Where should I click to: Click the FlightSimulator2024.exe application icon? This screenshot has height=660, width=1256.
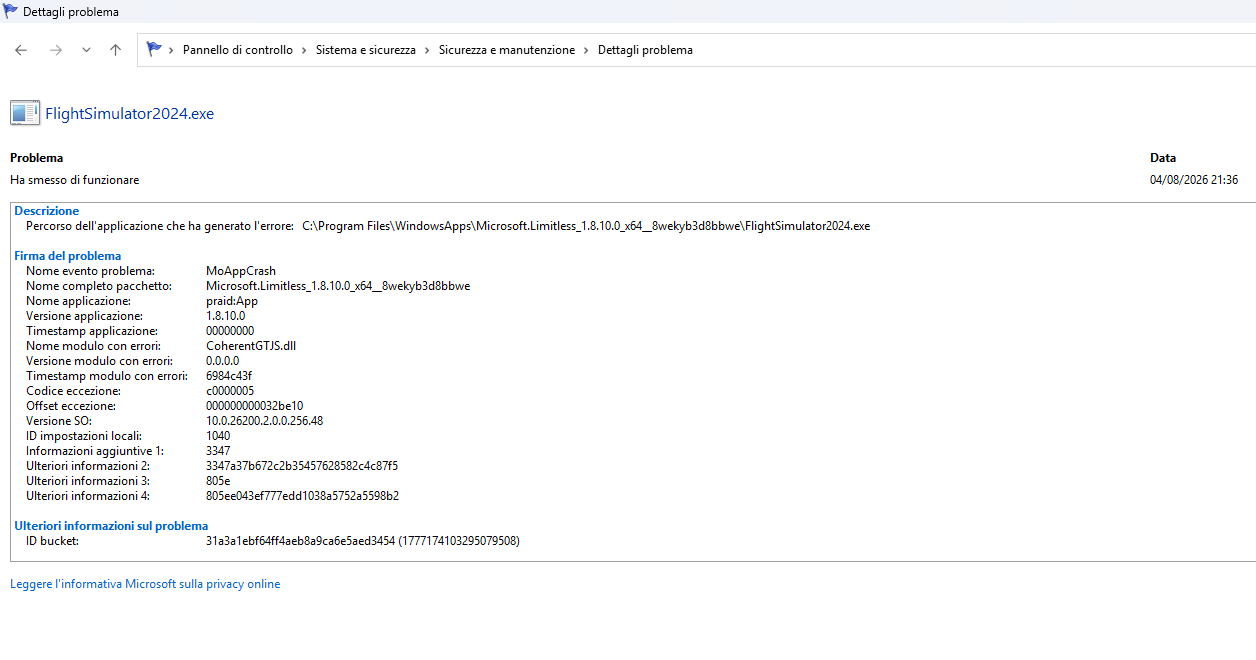click(25, 113)
